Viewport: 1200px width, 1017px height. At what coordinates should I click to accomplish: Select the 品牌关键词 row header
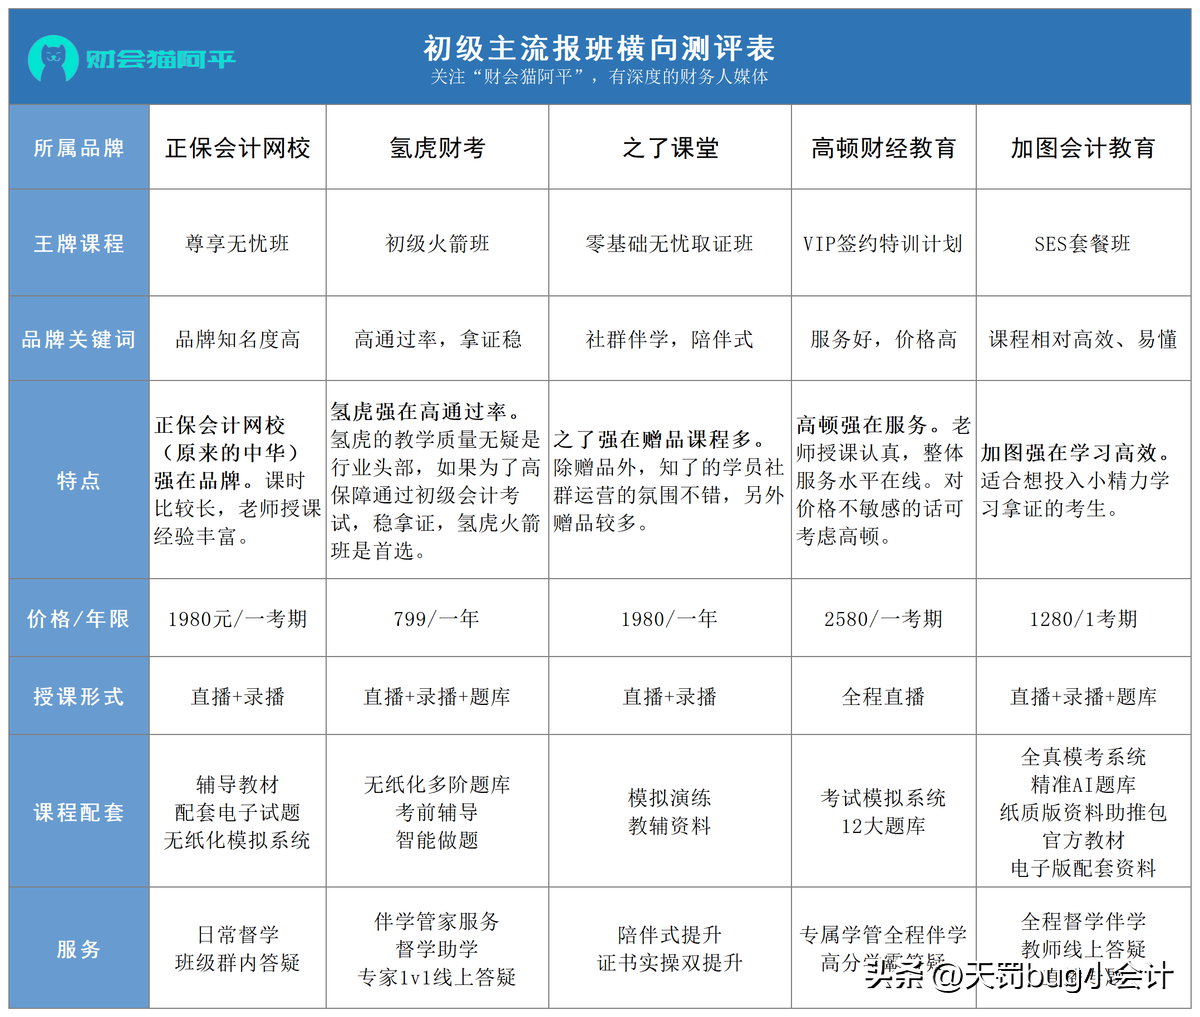(79, 339)
